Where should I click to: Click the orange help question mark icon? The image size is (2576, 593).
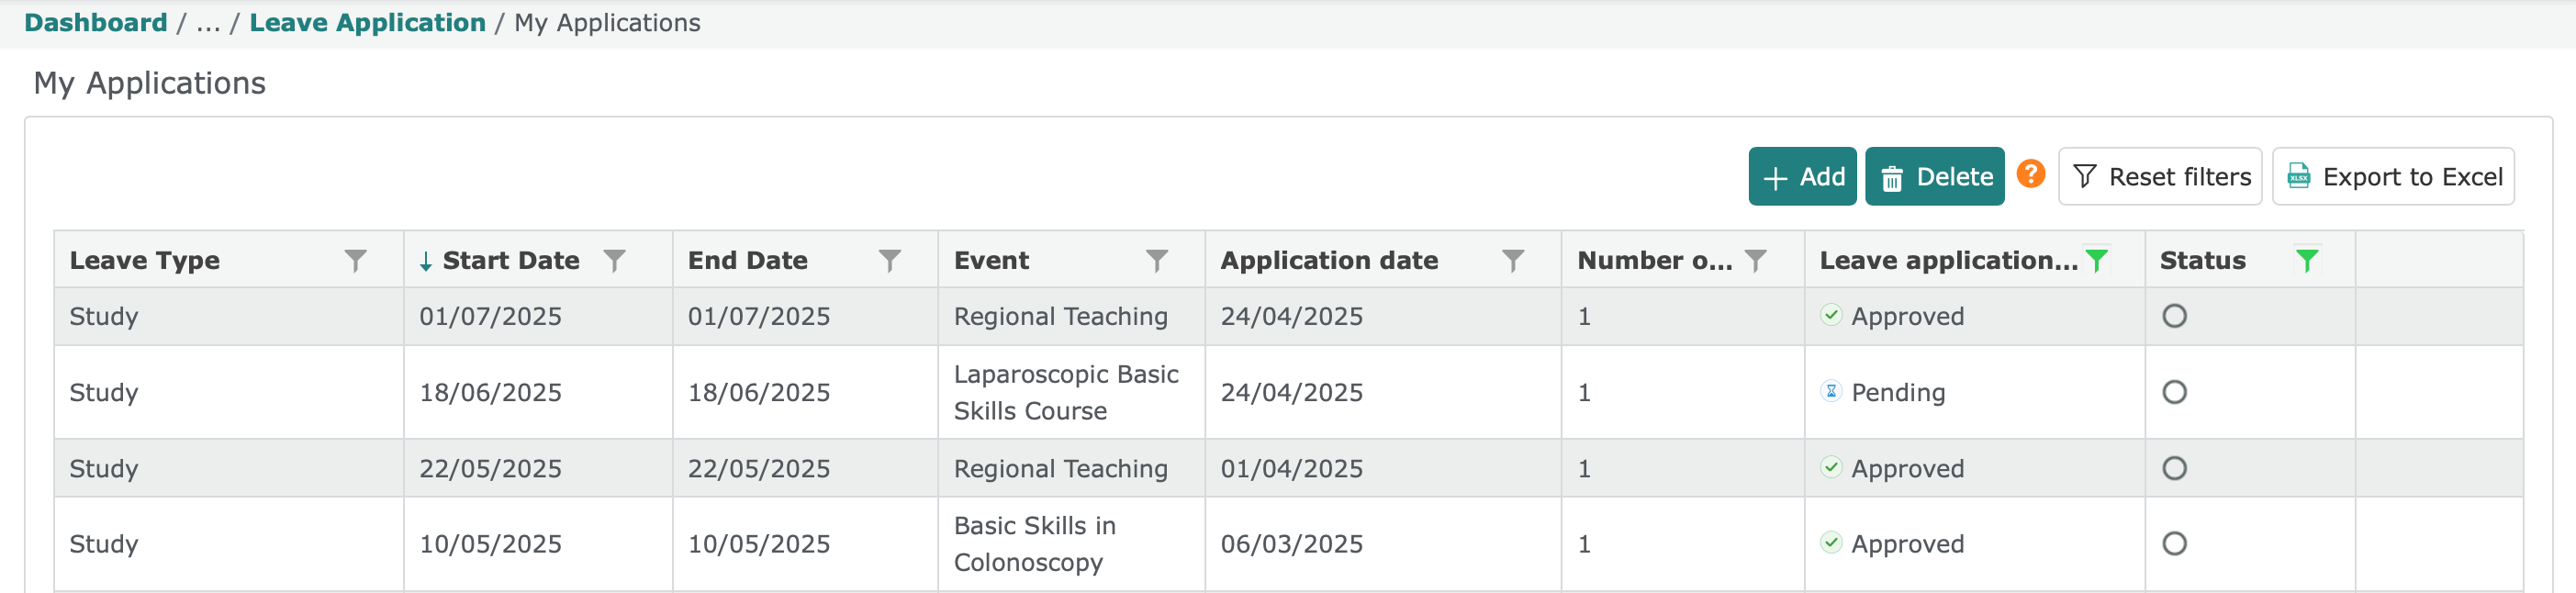(x=2030, y=174)
